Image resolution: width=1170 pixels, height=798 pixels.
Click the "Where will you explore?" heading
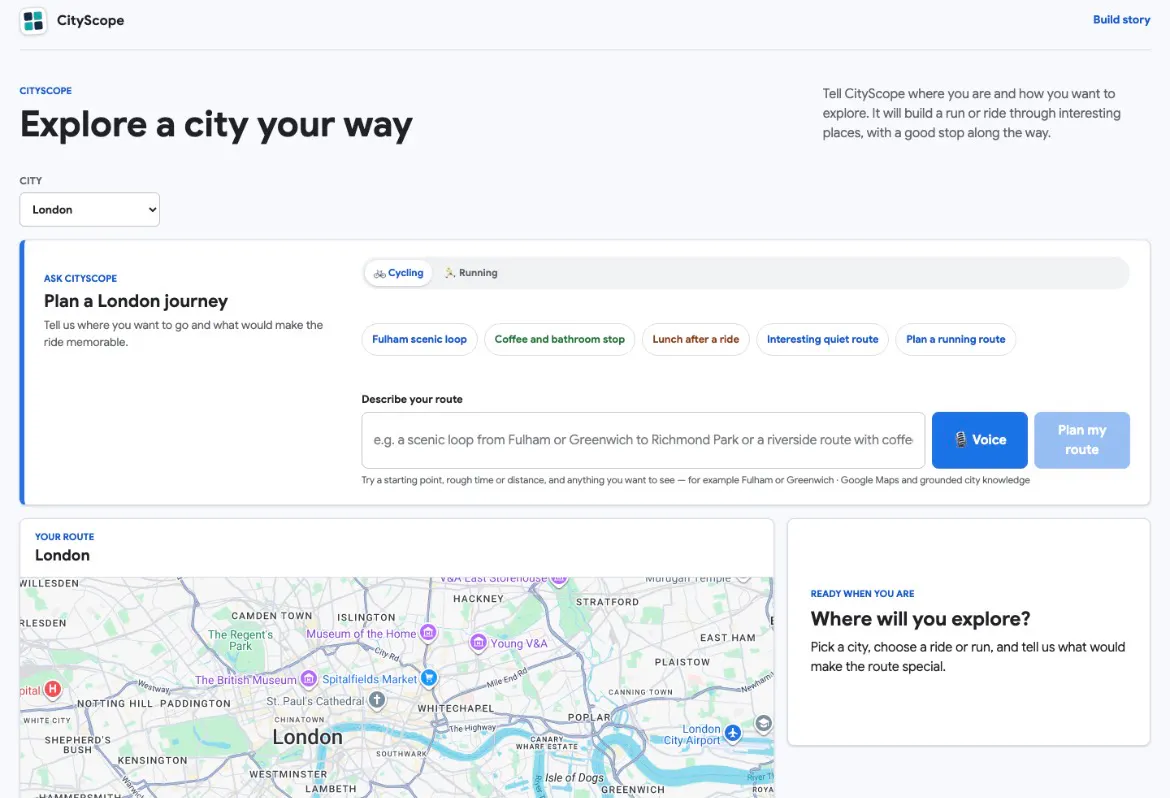point(920,619)
